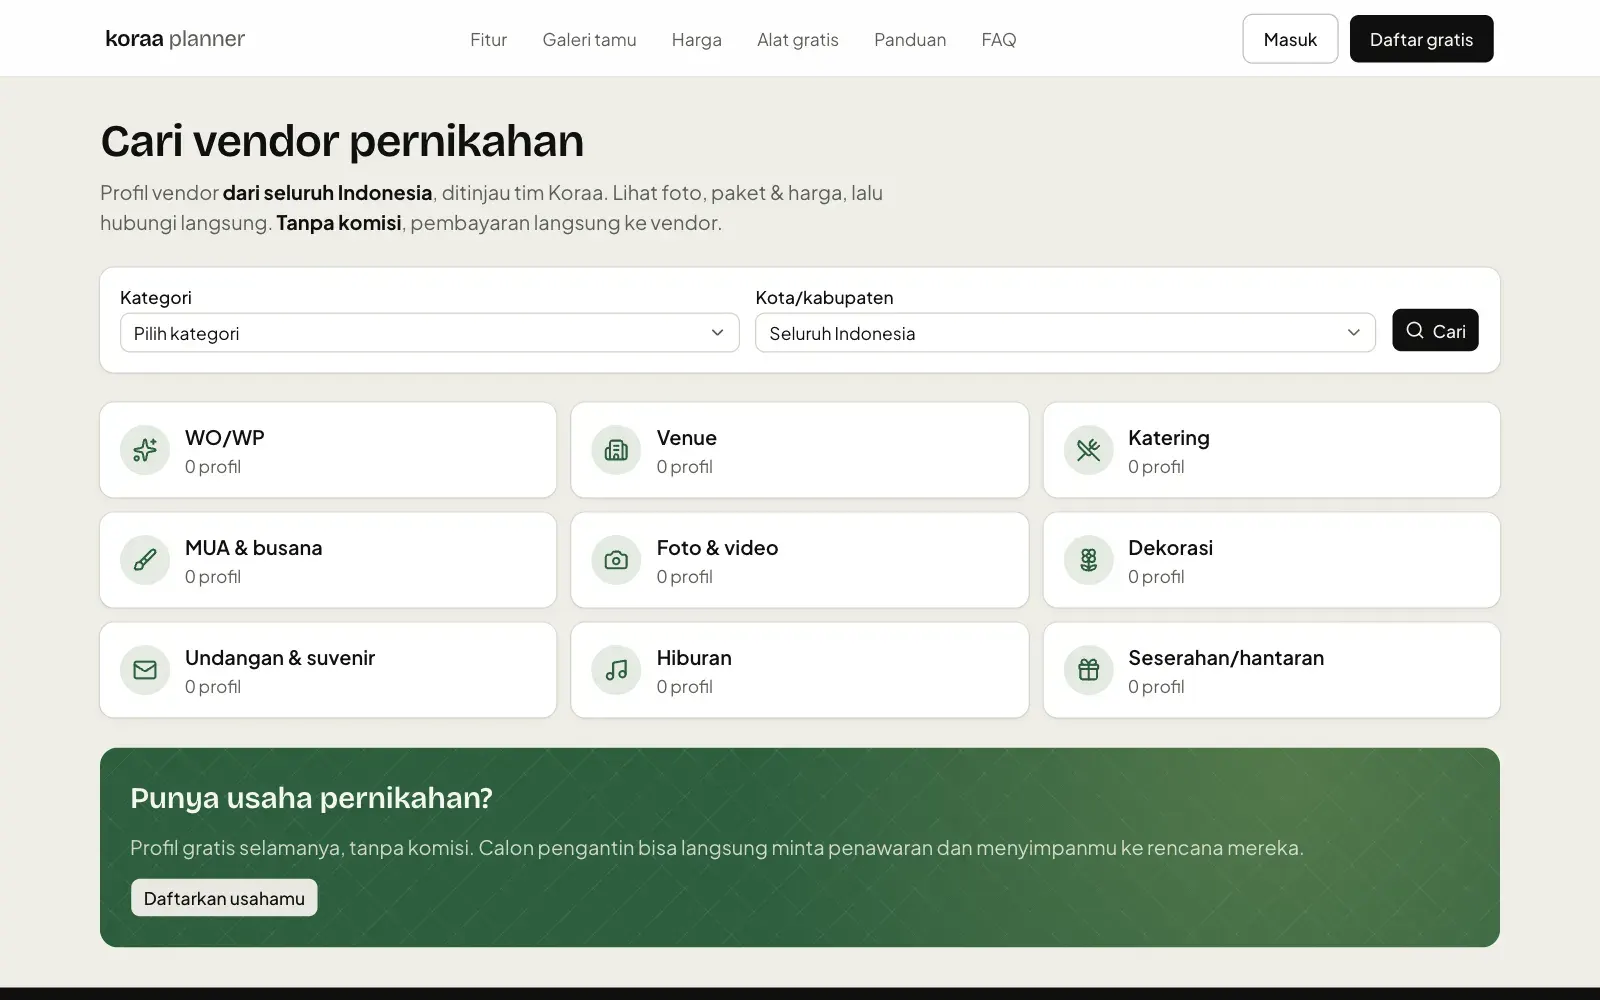Click the Daftar gratis button
This screenshot has height=1000, width=1600.
point(1421,39)
